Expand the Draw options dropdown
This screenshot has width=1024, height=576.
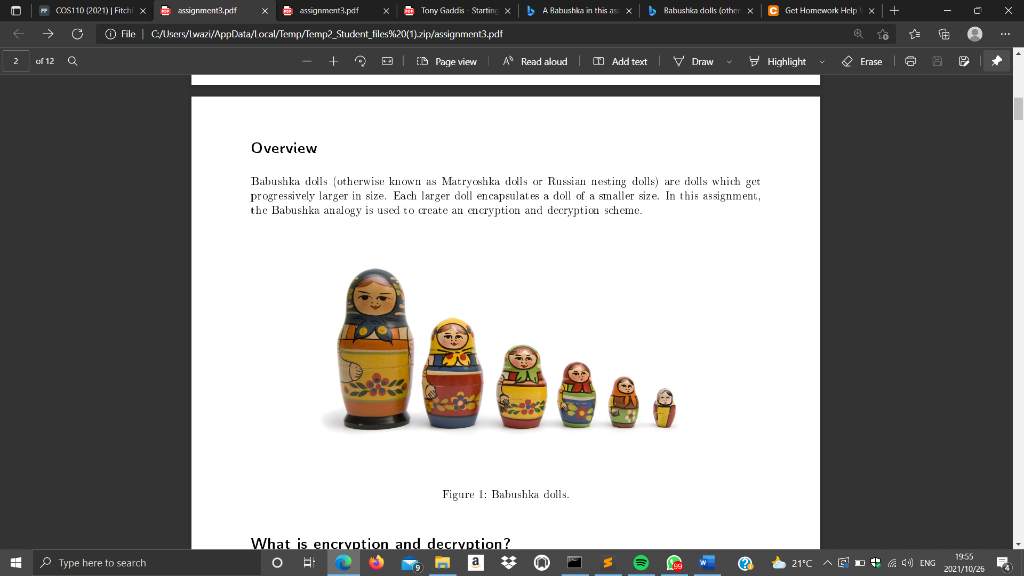pyautogui.click(x=729, y=61)
